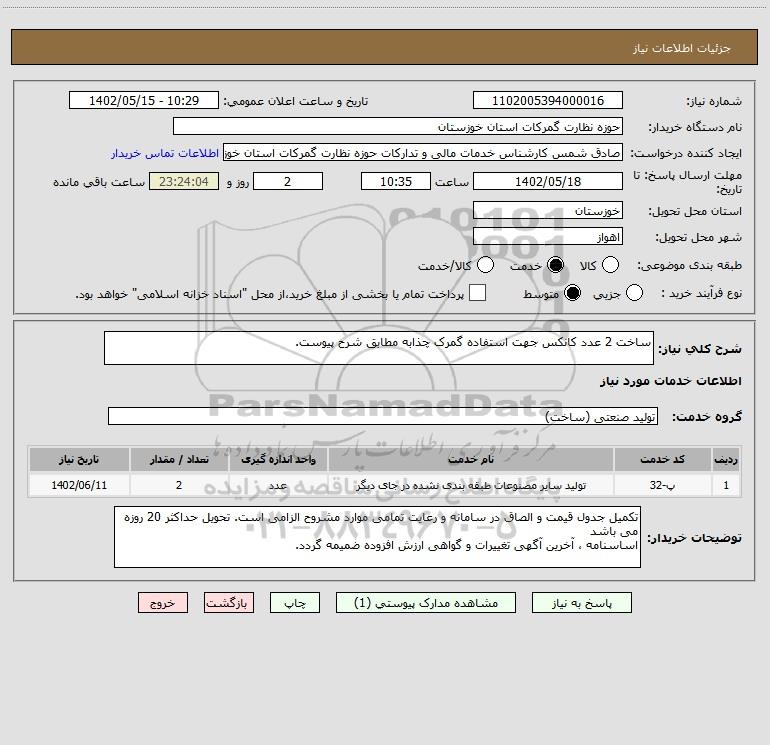The image size is (770, 745).
Task: Click the پاسخ به نیاز button
Action: (582, 603)
